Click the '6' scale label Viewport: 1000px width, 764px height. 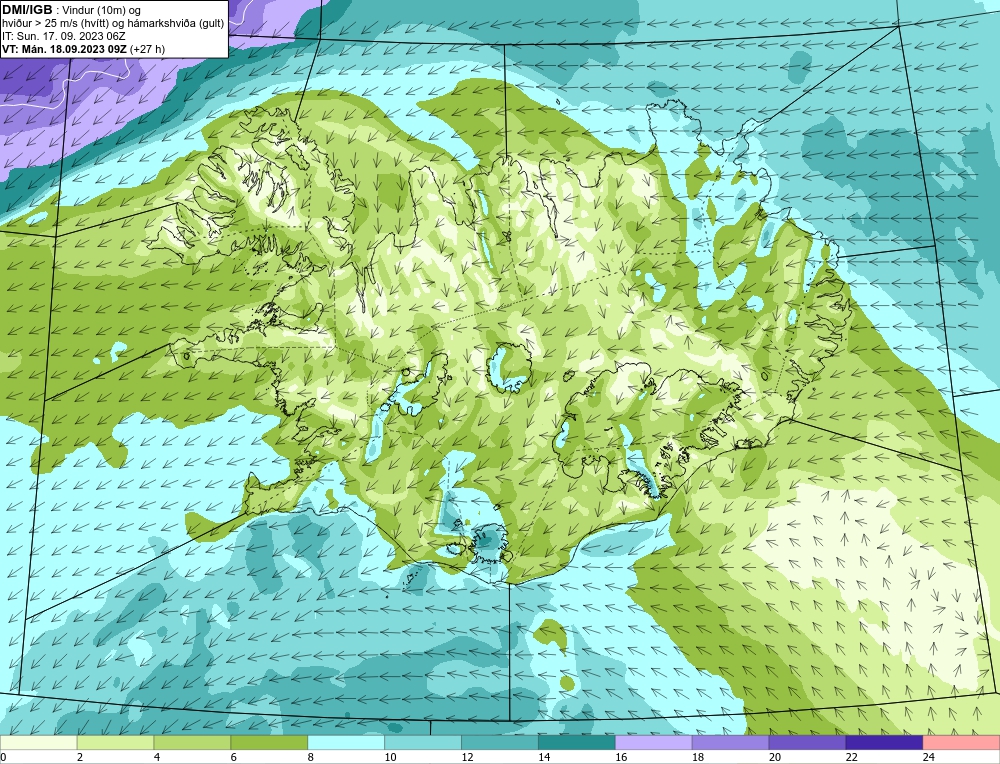point(233,757)
